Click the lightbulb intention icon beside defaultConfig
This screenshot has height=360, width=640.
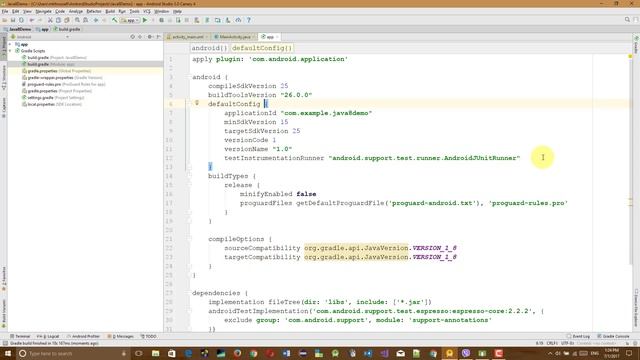click(197, 103)
